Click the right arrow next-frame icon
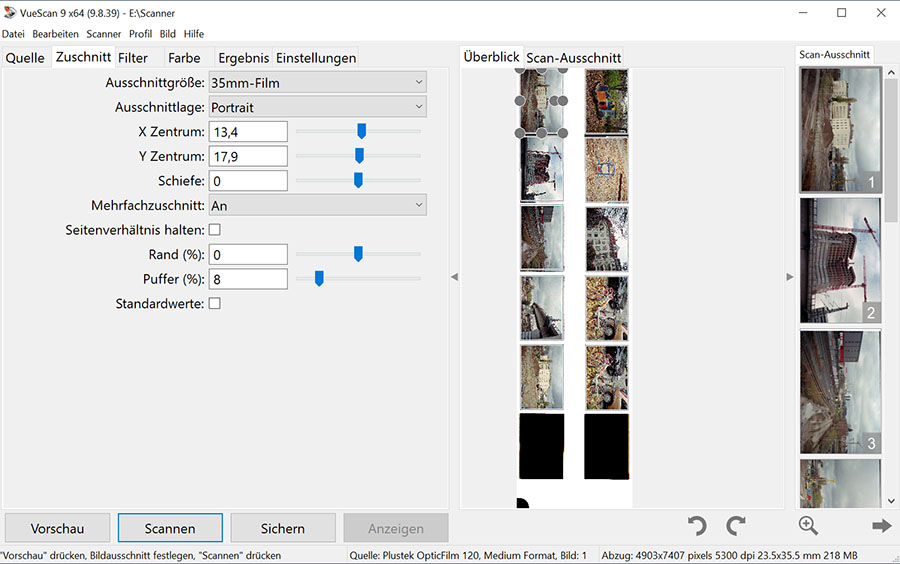The width and height of the screenshot is (900, 564). (x=881, y=526)
